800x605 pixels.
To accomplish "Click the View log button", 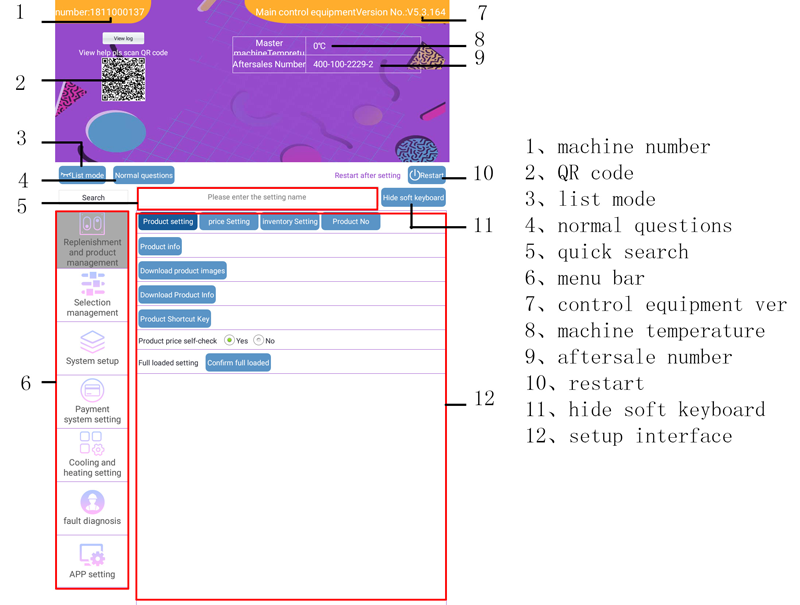I will [x=123, y=38].
